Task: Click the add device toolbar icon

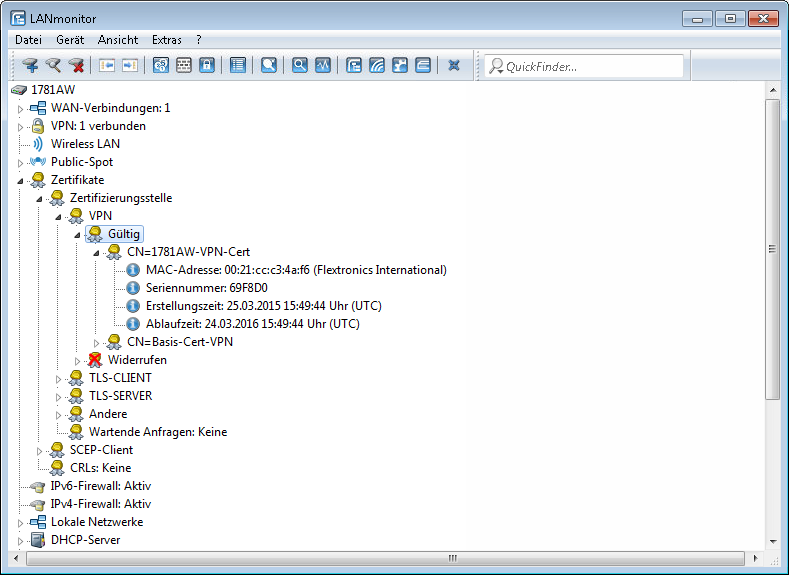Action: (x=30, y=66)
